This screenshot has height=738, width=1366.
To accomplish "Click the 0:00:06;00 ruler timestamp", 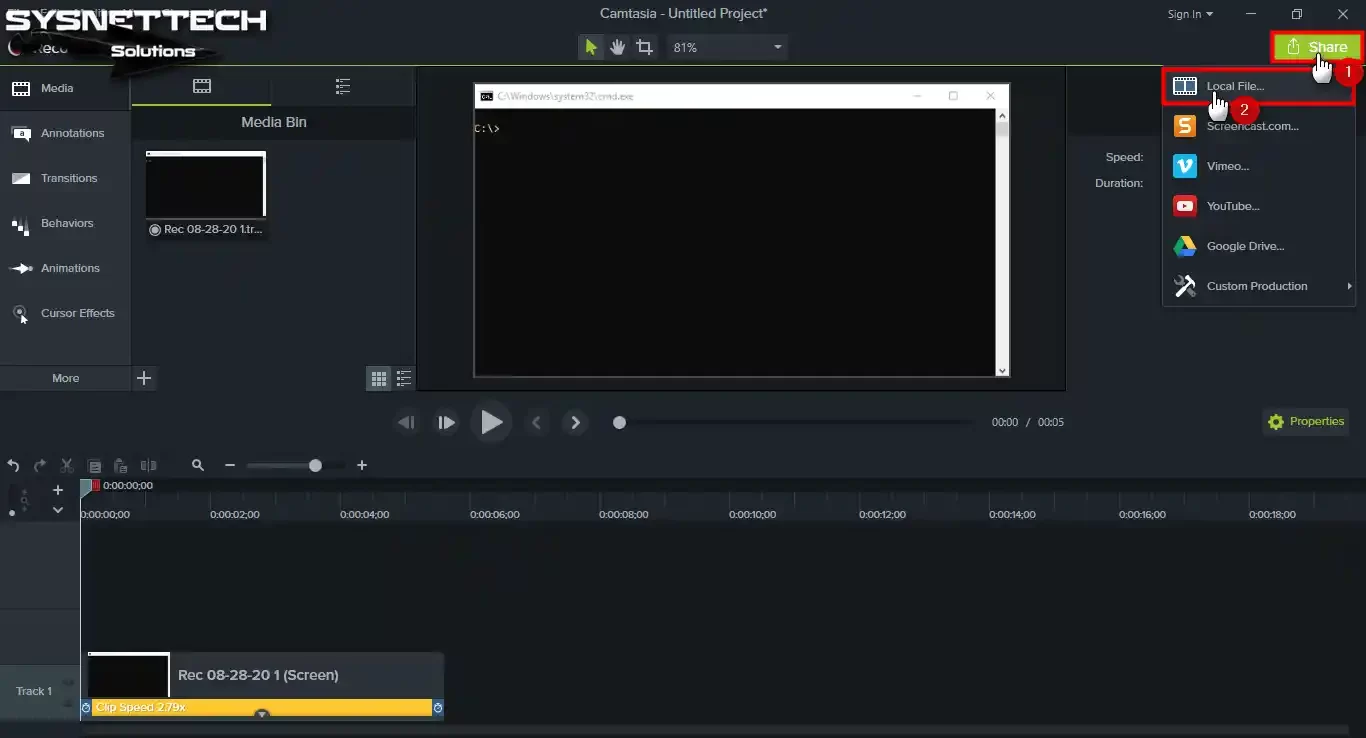I will point(495,515).
